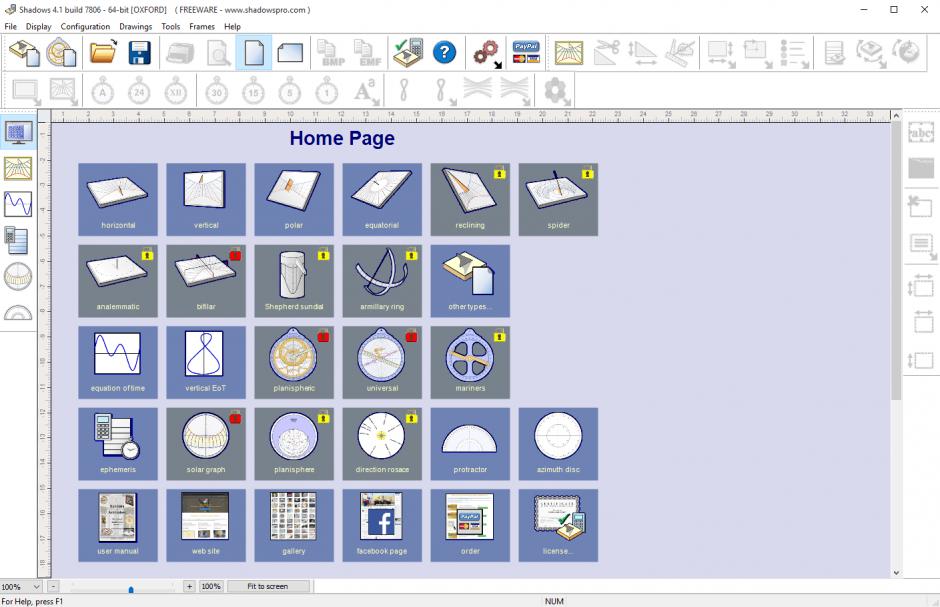Screen dimensions: 940x607
Task: Open the Drawings menu
Action: [136, 27]
